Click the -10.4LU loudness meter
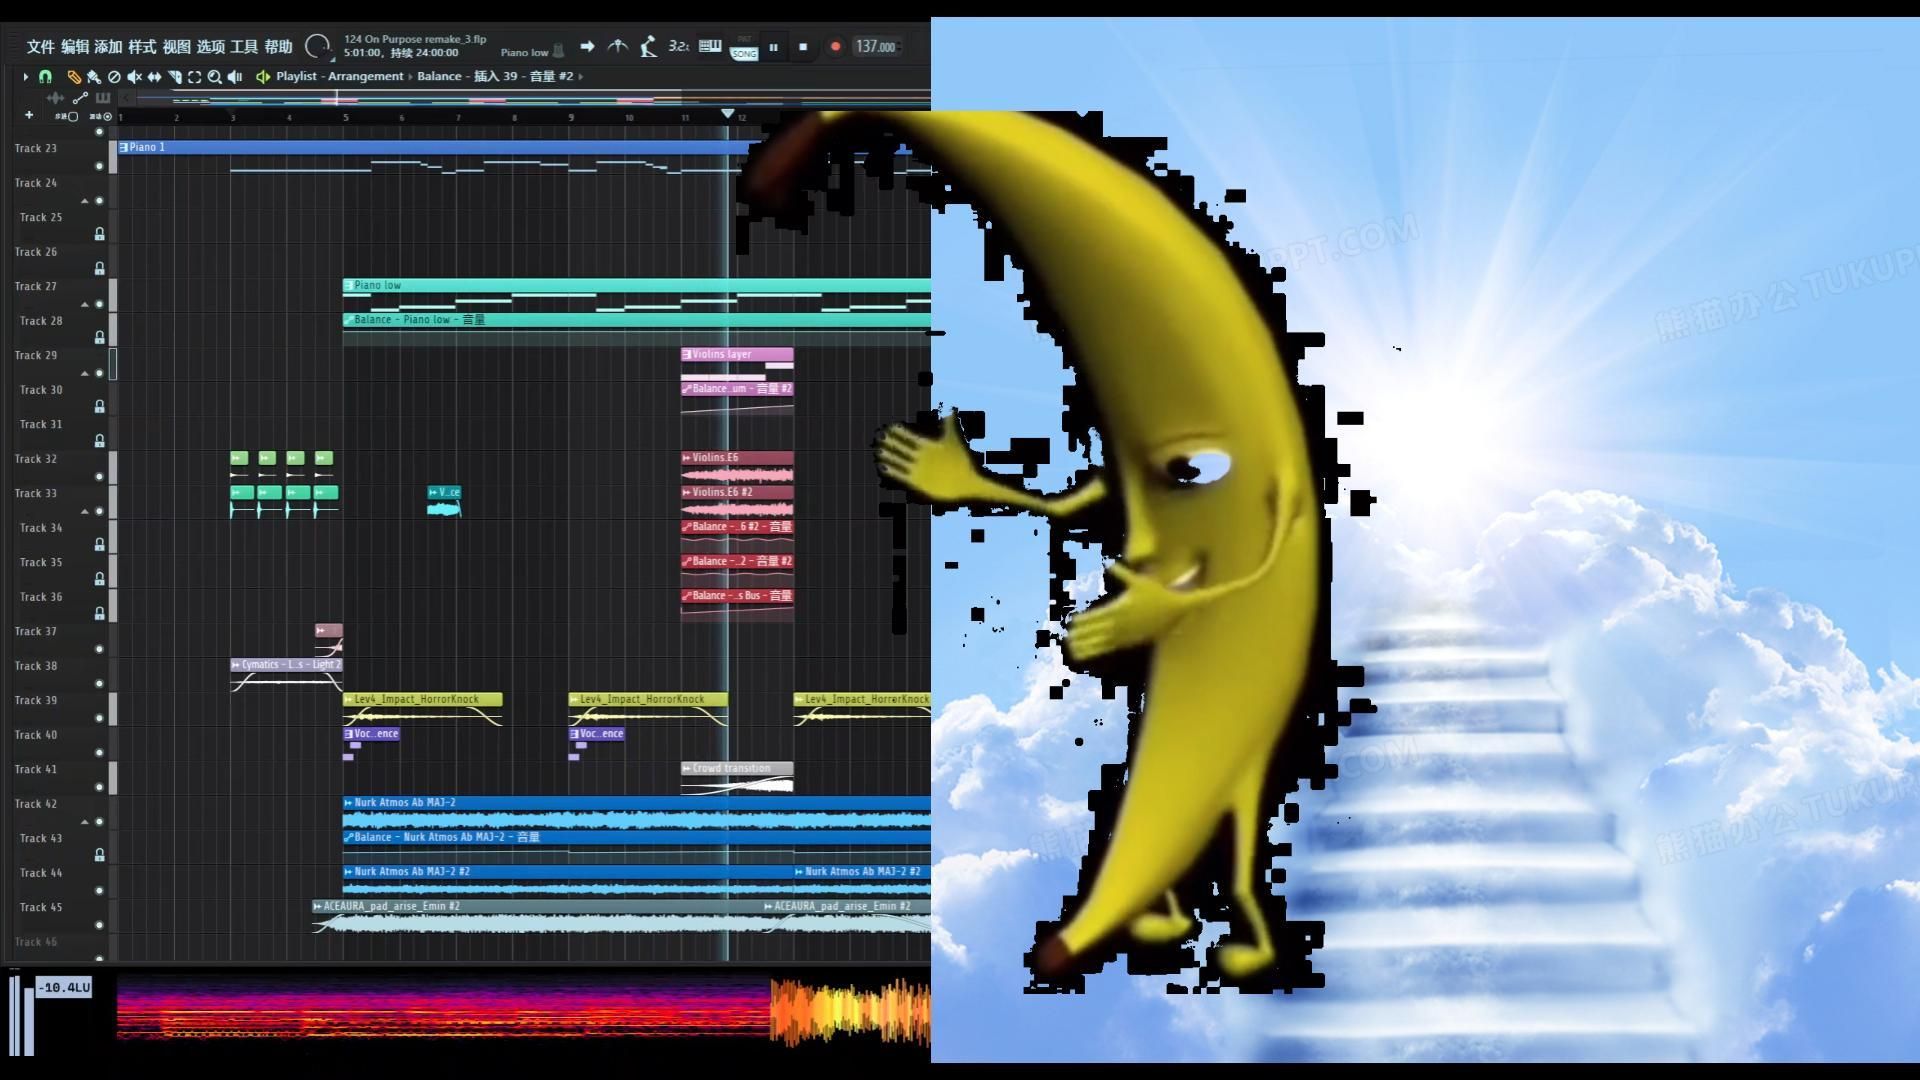This screenshot has height=1080, width=1920. [x=64, y=988]
